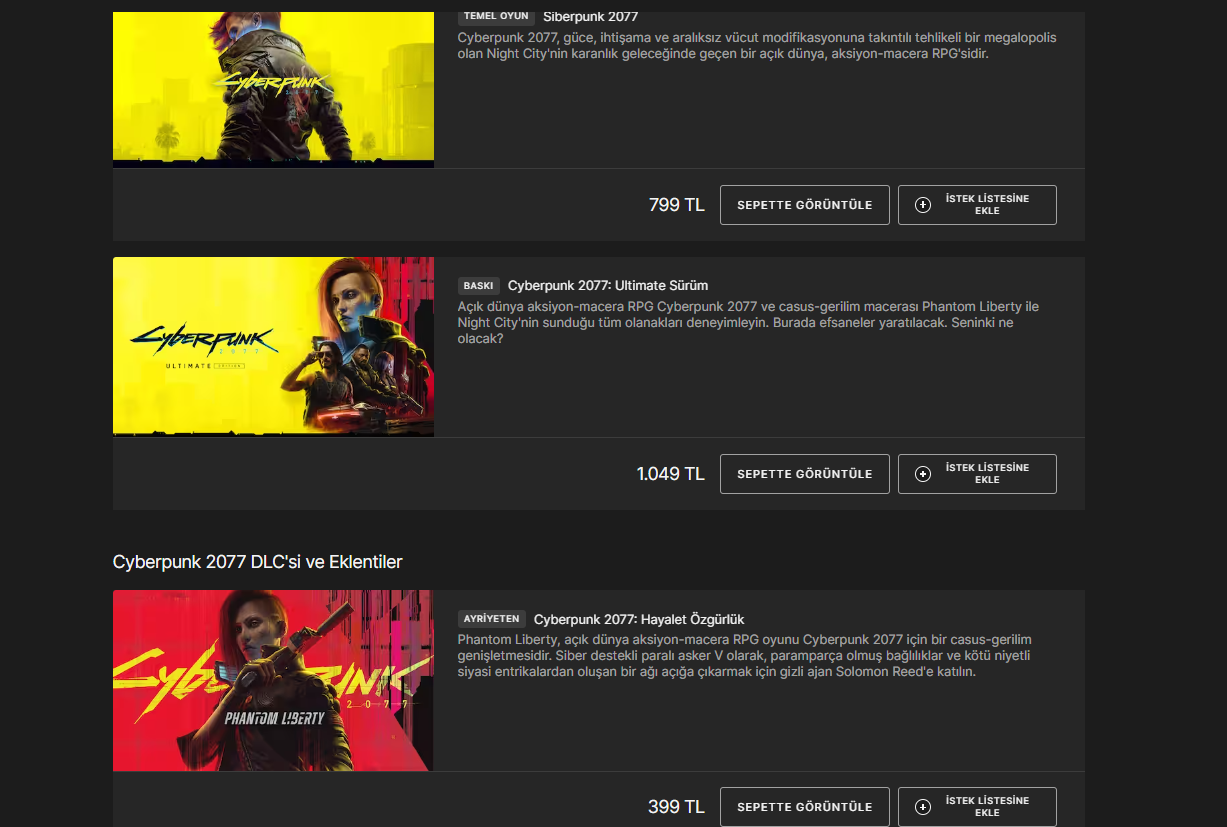Add Cyberpunk 2077: Hayalet Özgürlük to wishlist
The height and width of the screenshot is (827, 1227).
click(977, 807)
